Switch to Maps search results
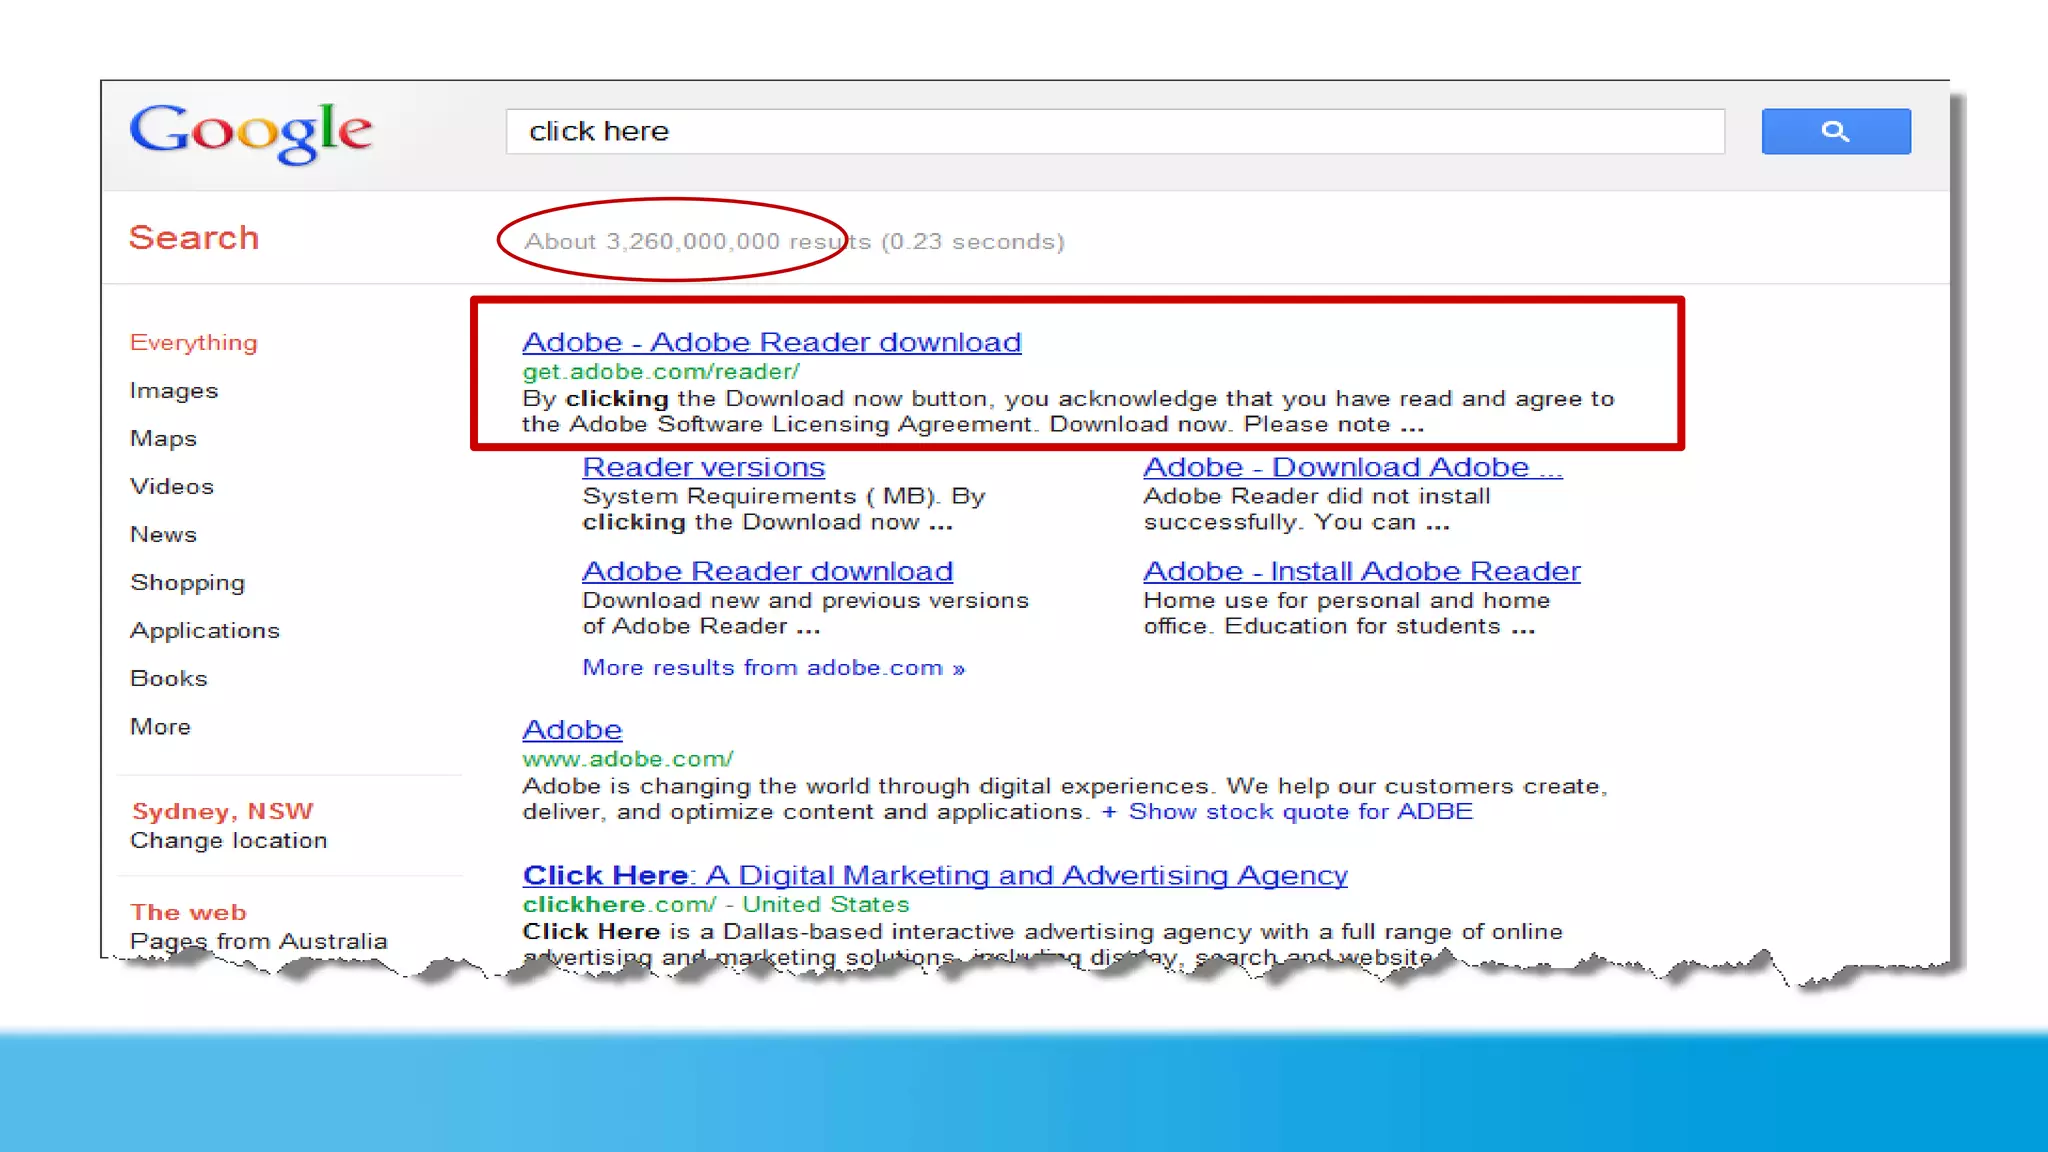Screen dimensions: 2048x1152 163,439
